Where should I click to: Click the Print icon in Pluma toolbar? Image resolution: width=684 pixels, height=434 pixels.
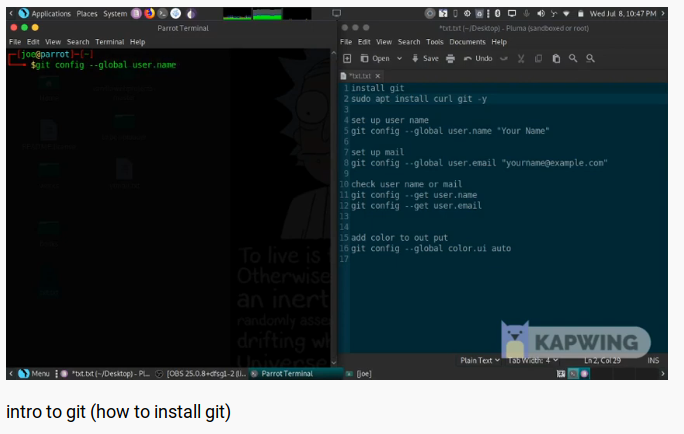point(451,58)
